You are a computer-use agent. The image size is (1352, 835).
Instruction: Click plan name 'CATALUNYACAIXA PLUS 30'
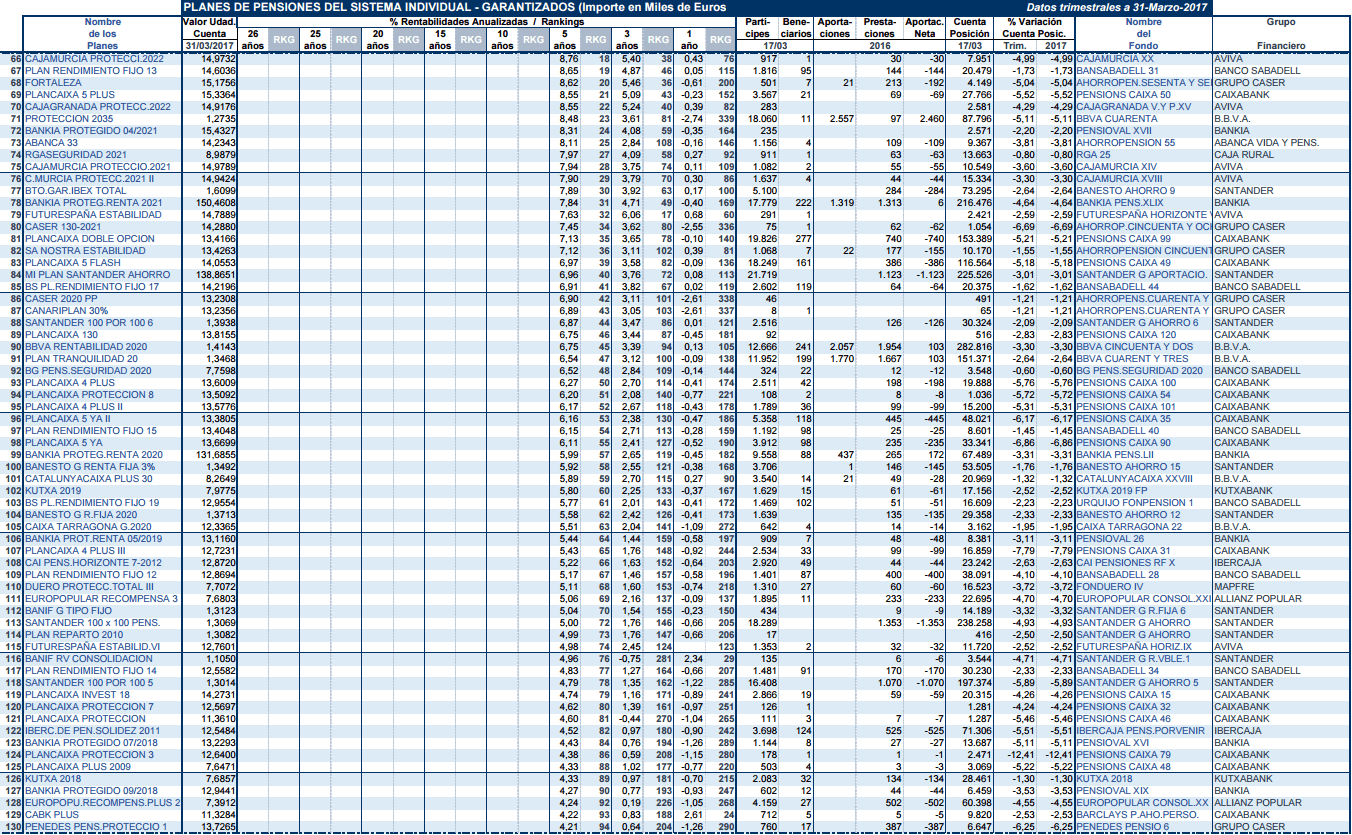pyautogui.click(x=88, y=479)
